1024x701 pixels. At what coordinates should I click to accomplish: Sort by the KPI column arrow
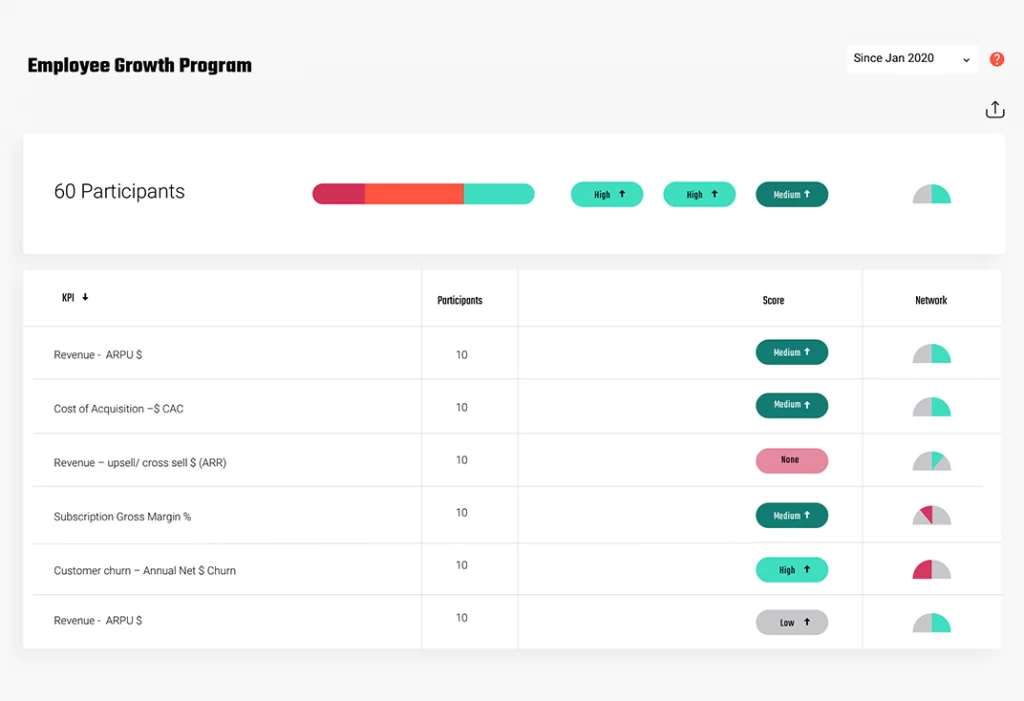tap(85, 297)
